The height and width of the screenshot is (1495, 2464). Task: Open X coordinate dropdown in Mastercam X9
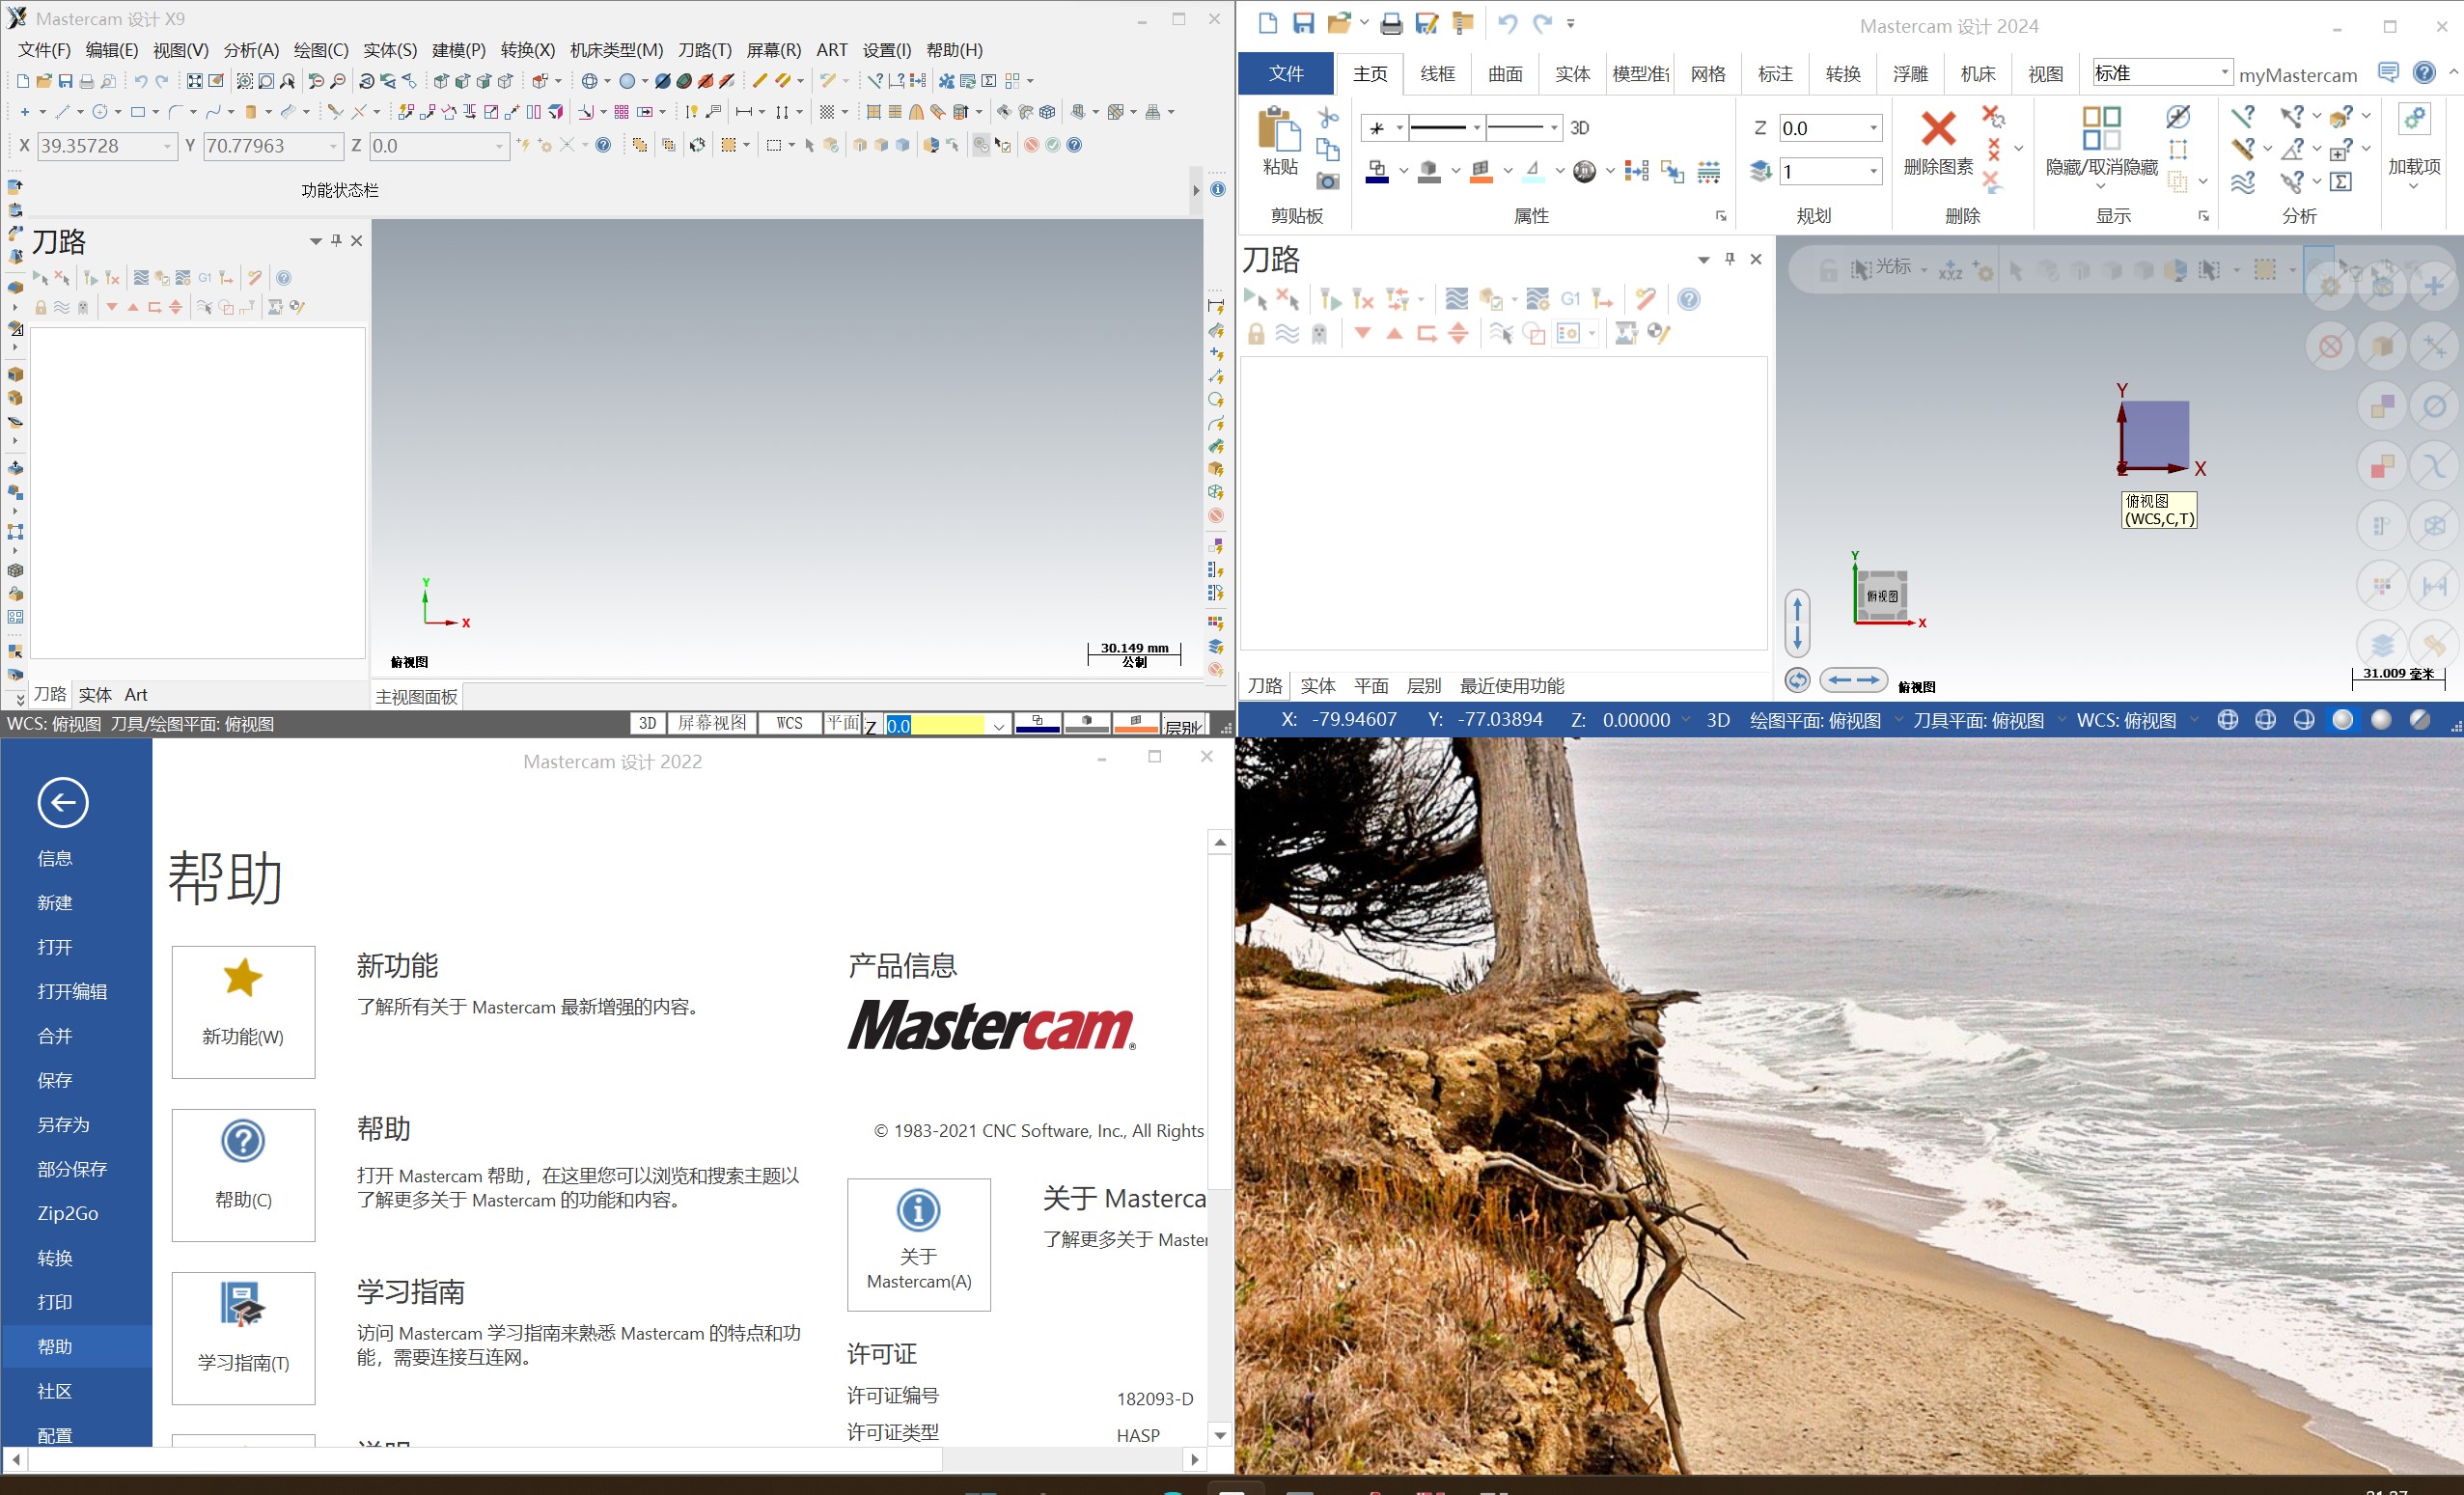pyautogui.click(x=167, y=146)
